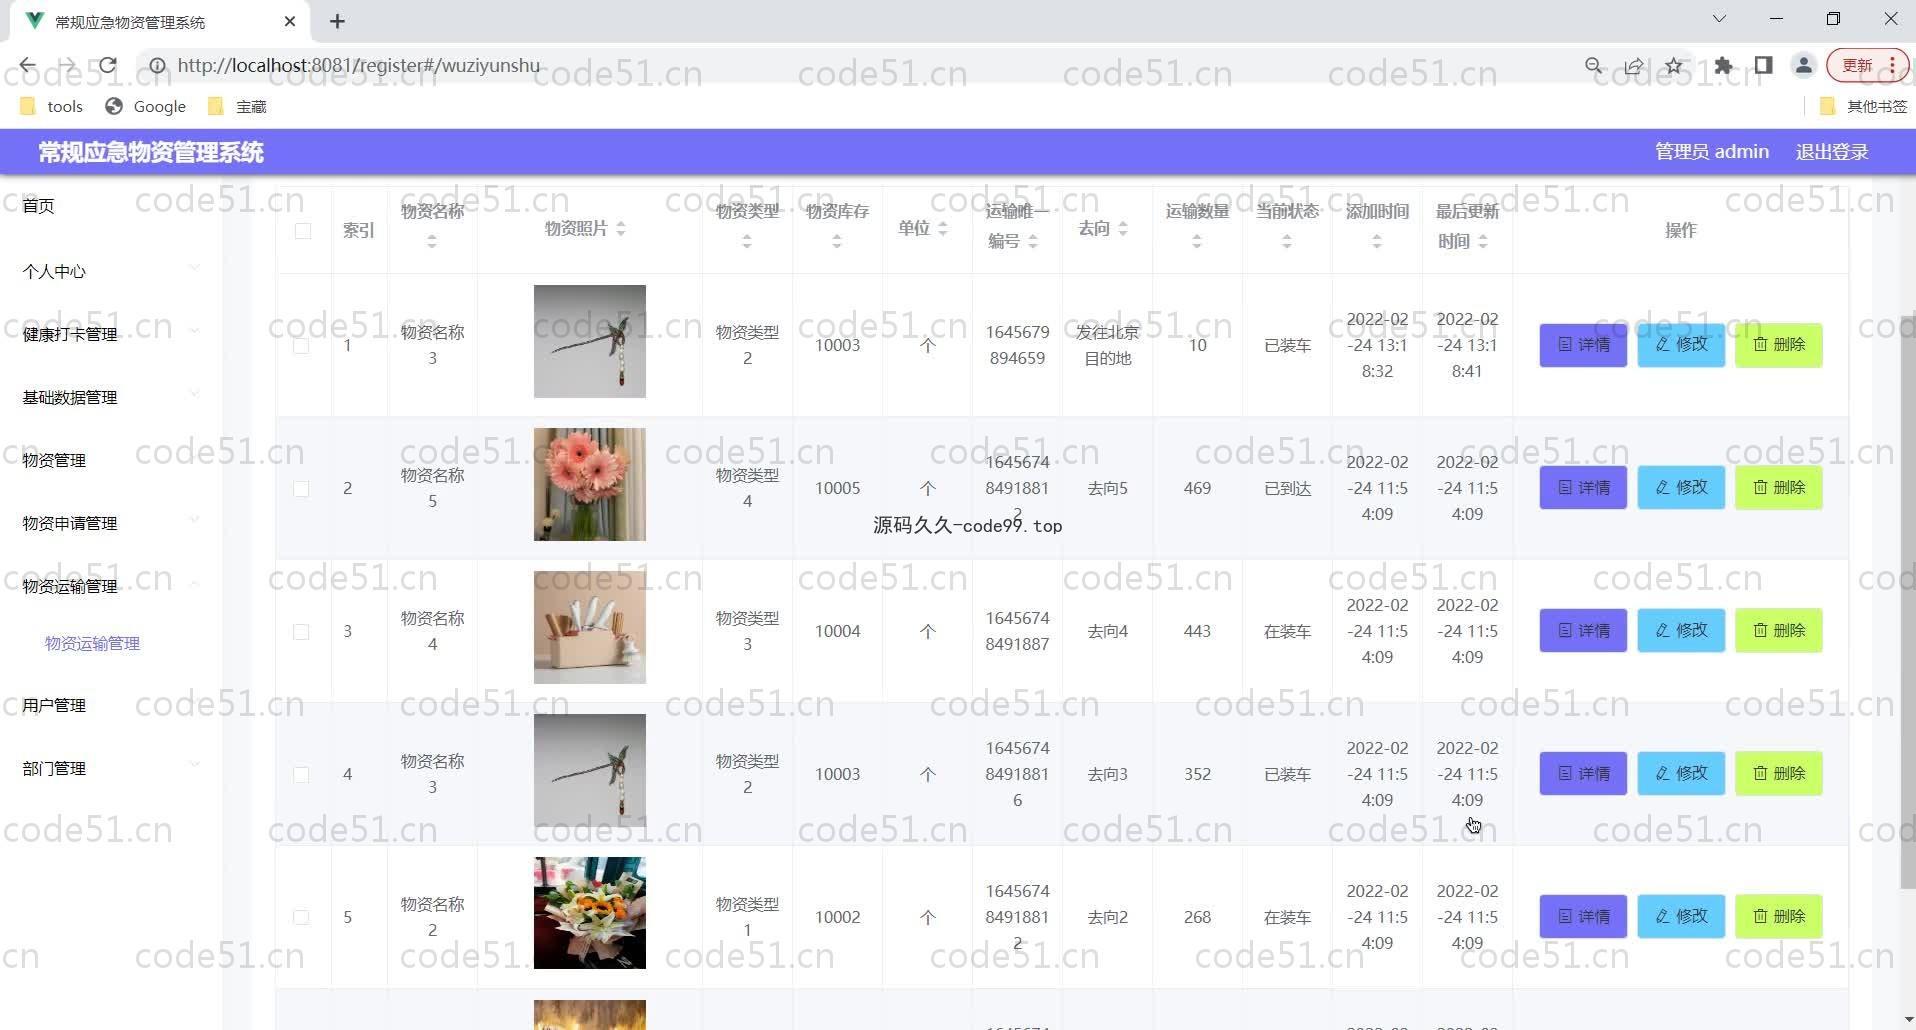
Task: Sort by 运输唯一编号 column arrows
Action: click(x=1033, y=242)
